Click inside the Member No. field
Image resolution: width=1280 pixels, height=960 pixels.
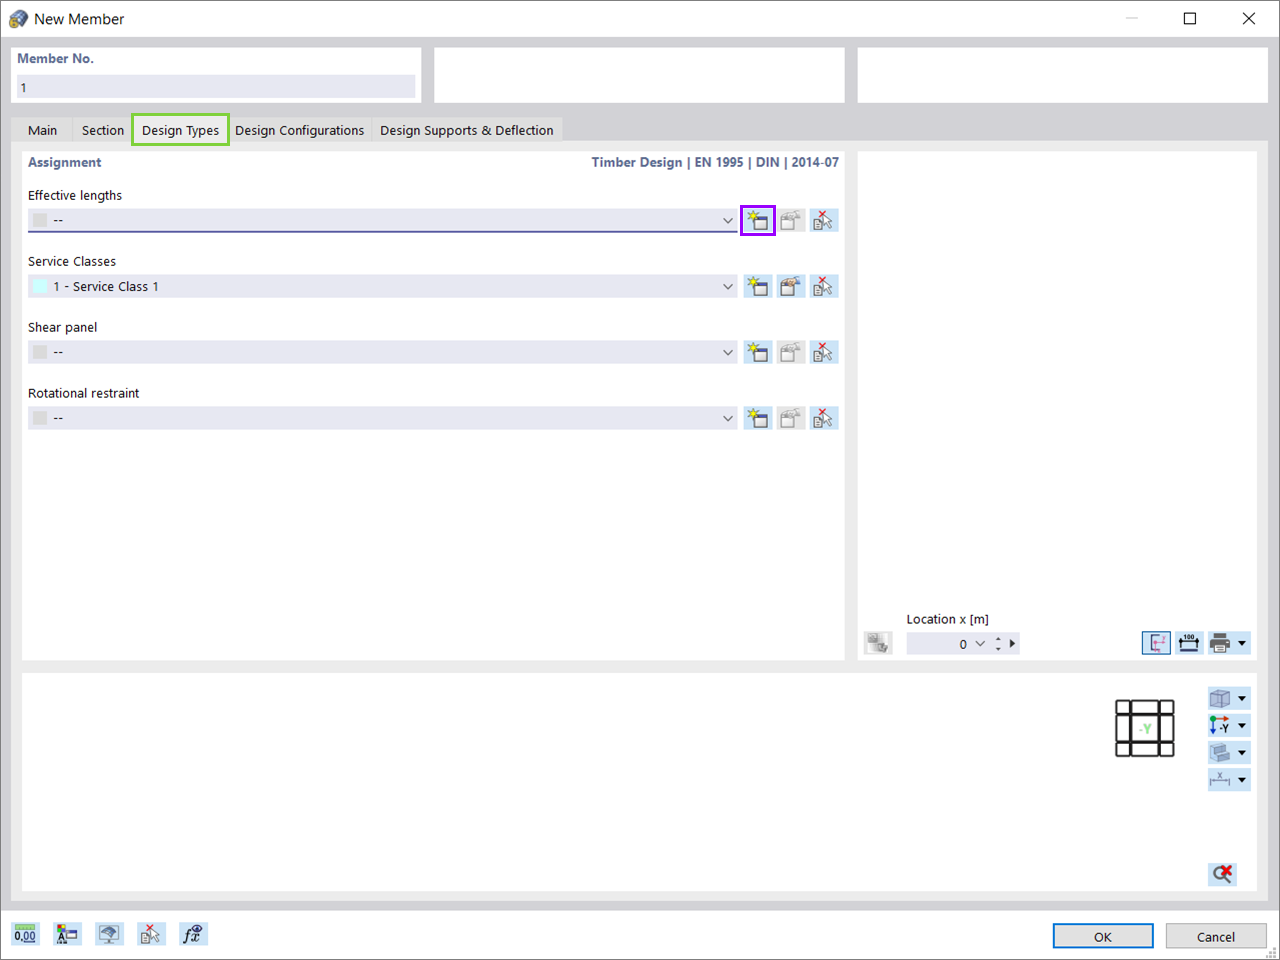click(215, 87)
